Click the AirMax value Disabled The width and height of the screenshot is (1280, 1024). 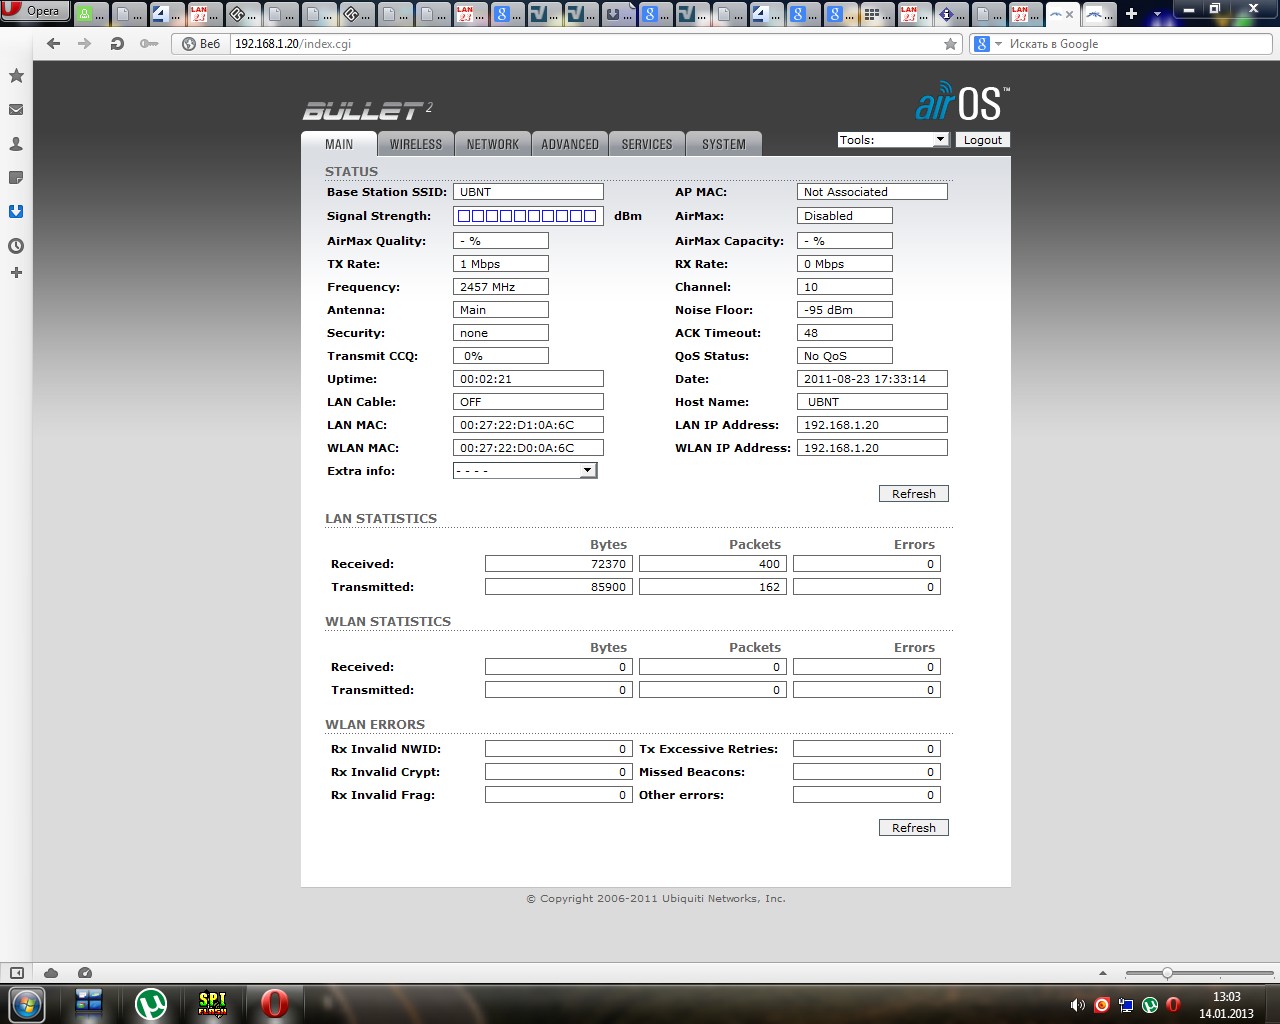coord(845,216)
